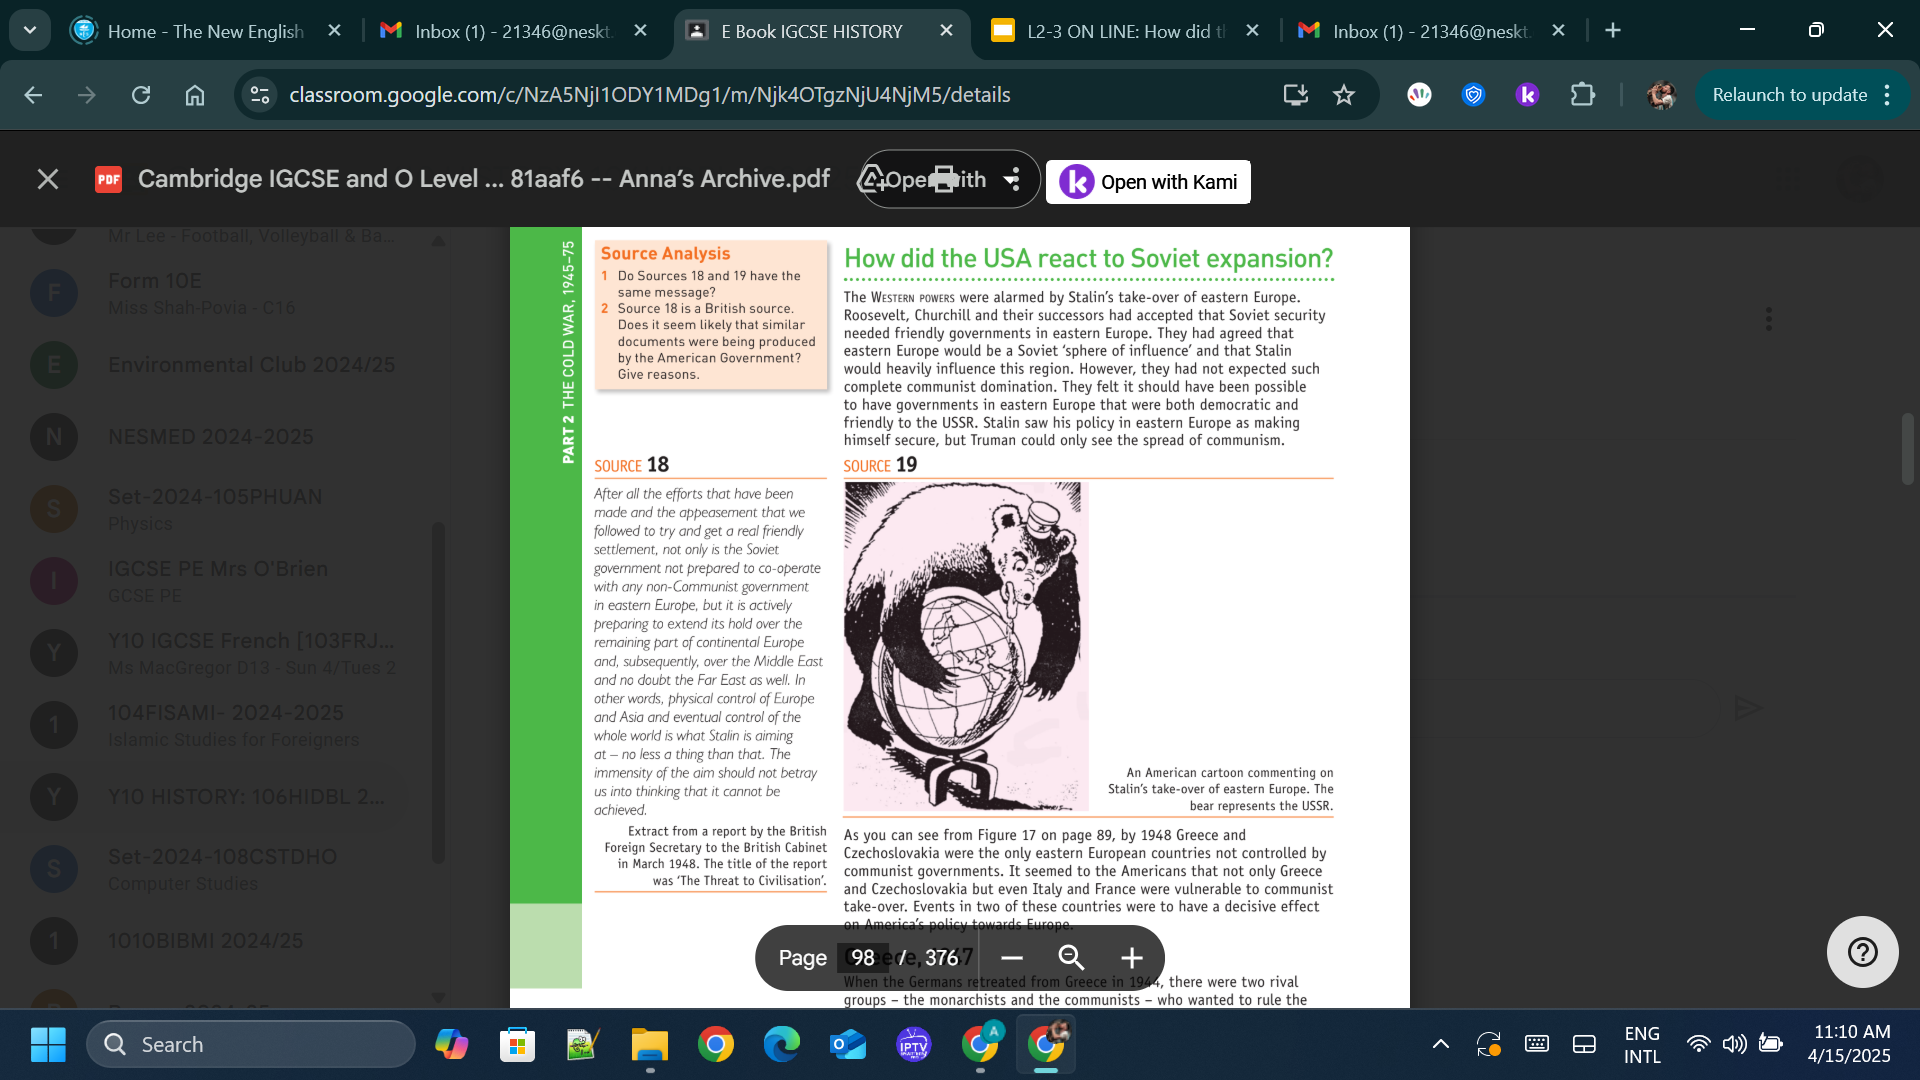The image size is (1920, 1080).
Task: Open the Help question mark button
Action: point(1861,952)
